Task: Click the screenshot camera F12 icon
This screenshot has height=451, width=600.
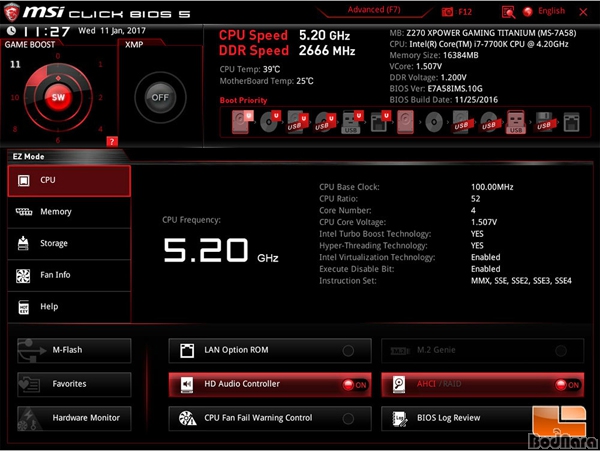Action: (447, 12)
